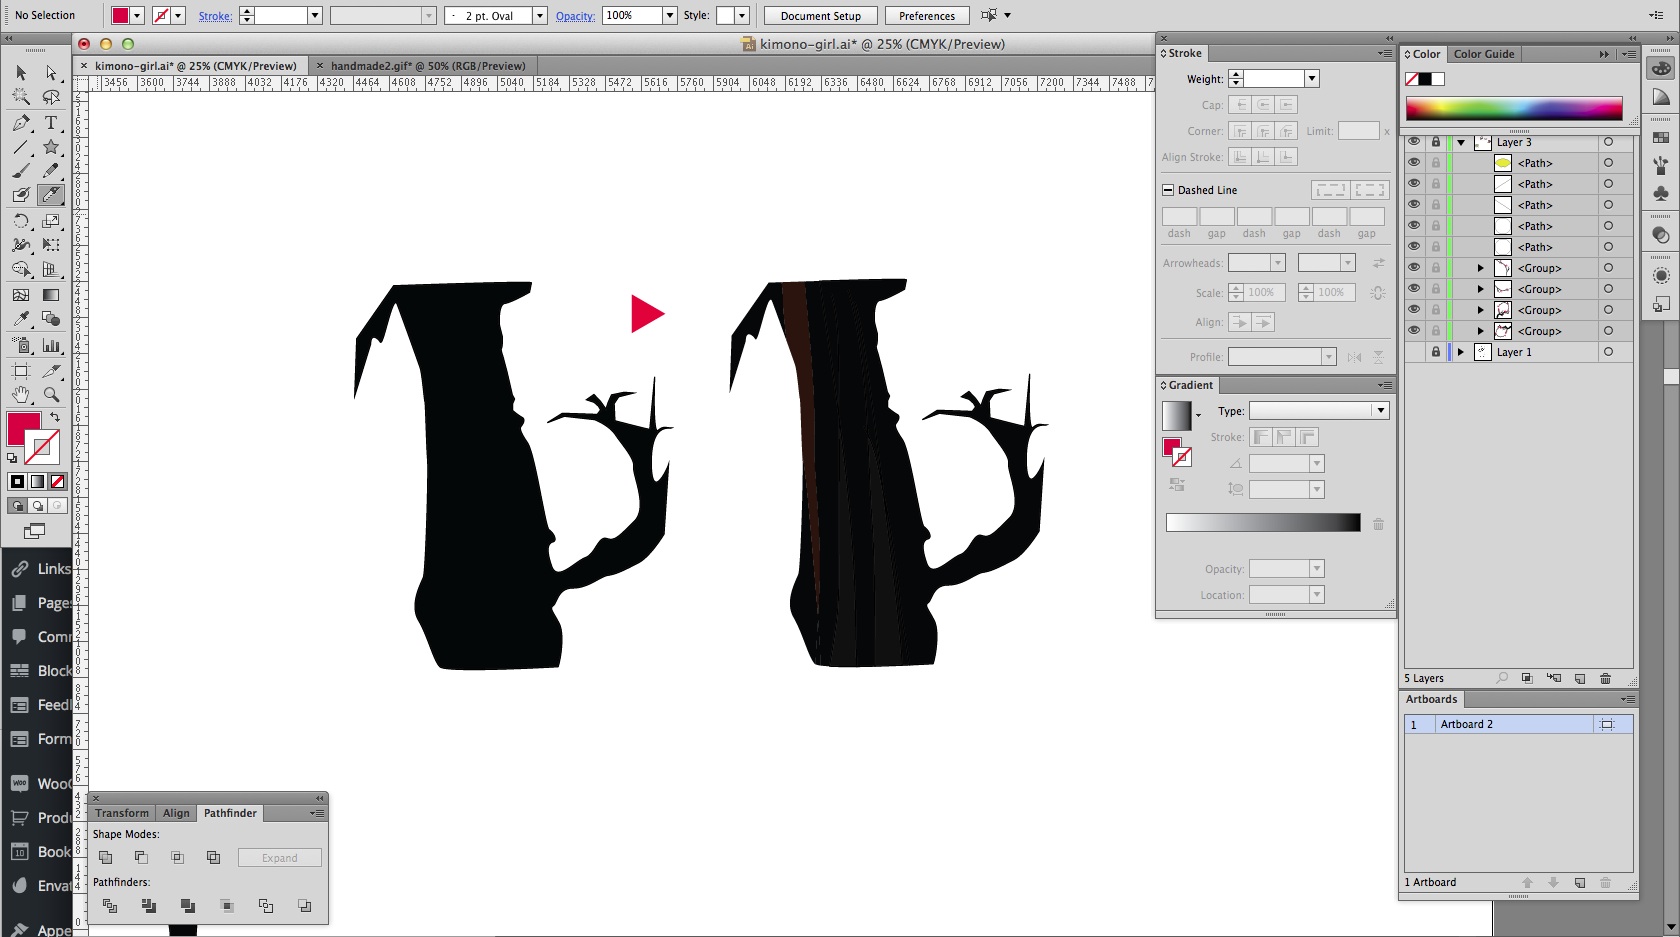Toggle the Dashed Line checkbox

(1168, 190)
